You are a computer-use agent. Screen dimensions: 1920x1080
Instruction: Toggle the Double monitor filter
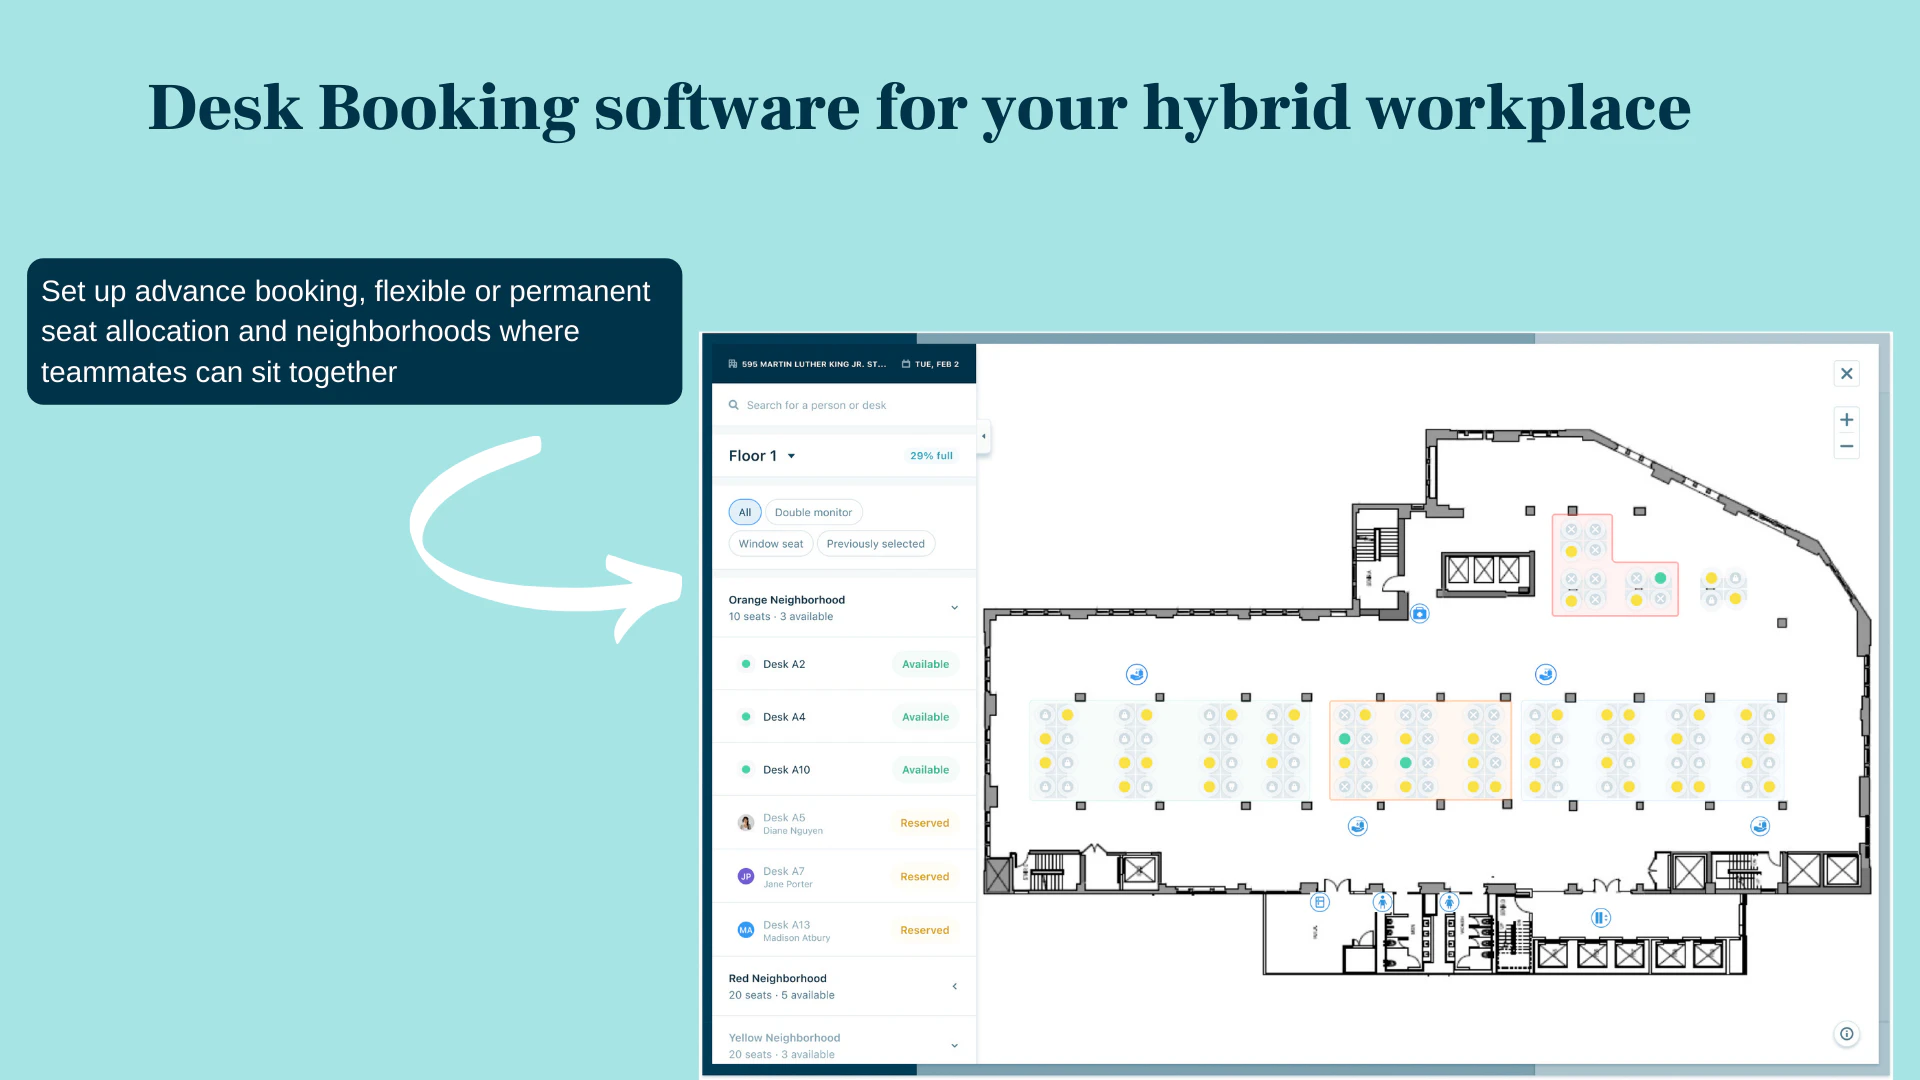pos(813,511)
